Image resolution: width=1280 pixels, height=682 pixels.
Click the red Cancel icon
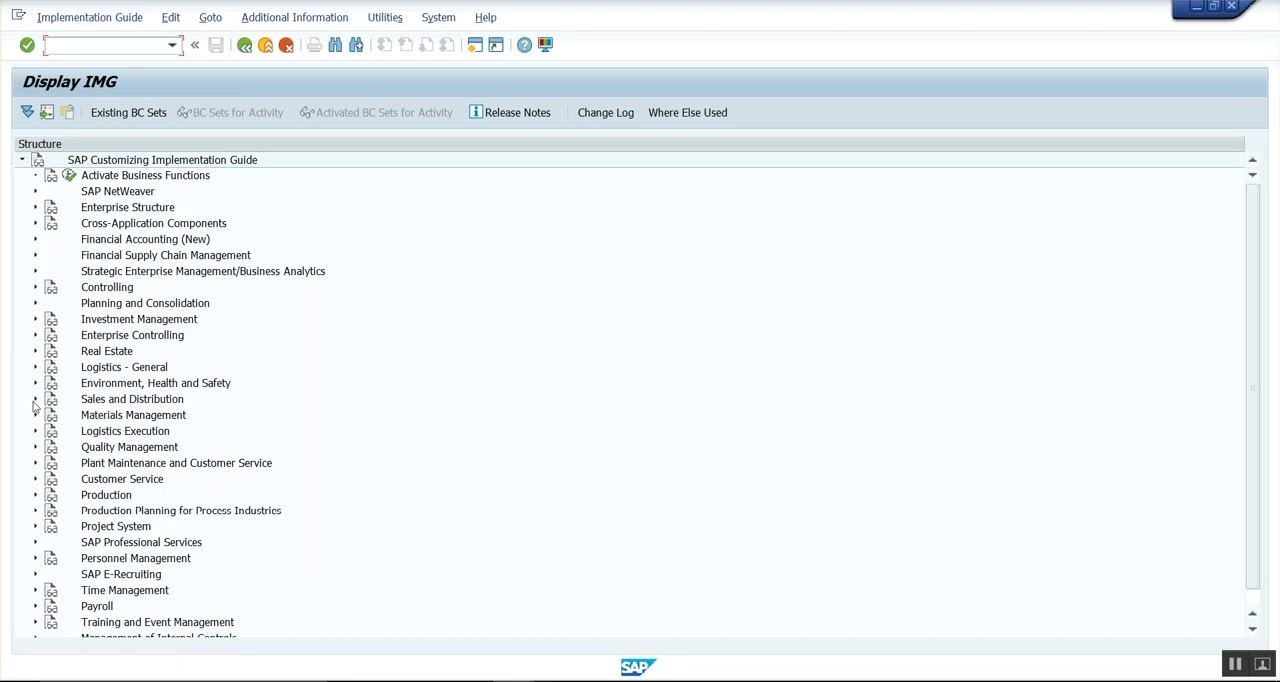click(x=286, y=45)
